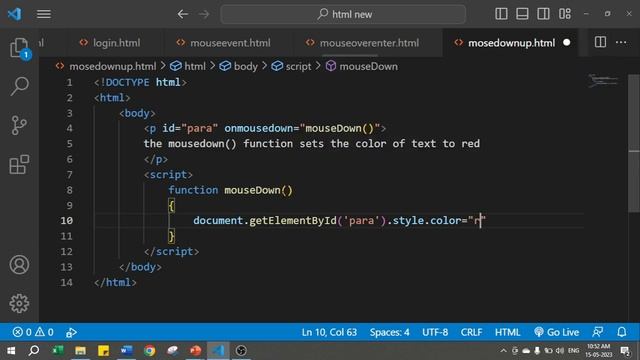Image resolution: width=640 pixels, height=360 pixels.
Task: Change indentation via Spaces: 4
Action: click(389, 332)
